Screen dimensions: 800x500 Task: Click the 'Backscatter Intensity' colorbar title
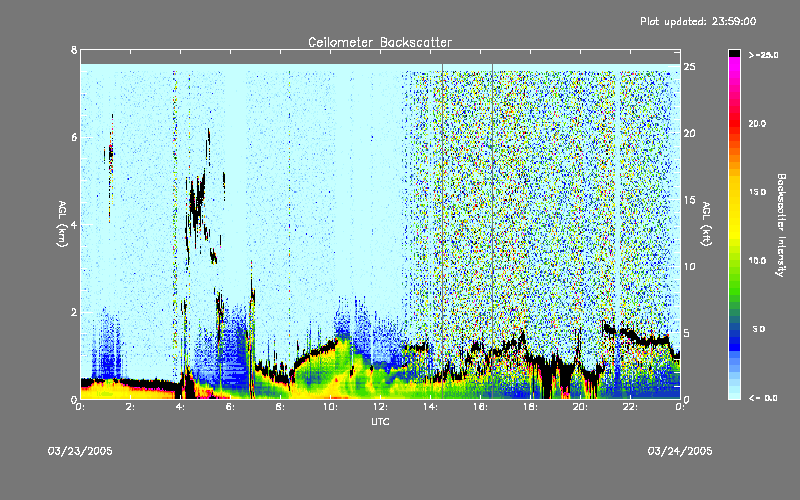tap(781, 225)
